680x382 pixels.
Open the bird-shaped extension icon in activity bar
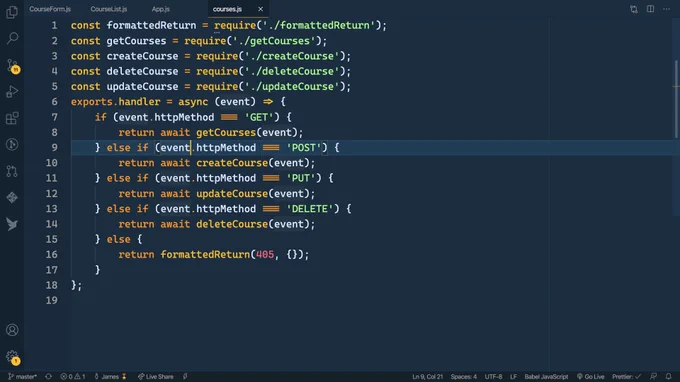click(x=12, y=224)
